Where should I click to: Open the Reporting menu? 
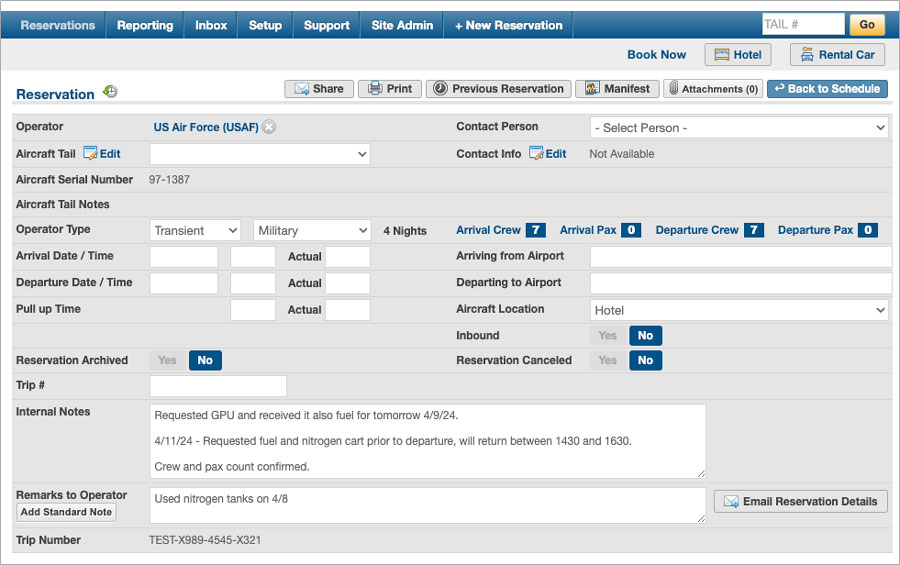tap(145, 25)
